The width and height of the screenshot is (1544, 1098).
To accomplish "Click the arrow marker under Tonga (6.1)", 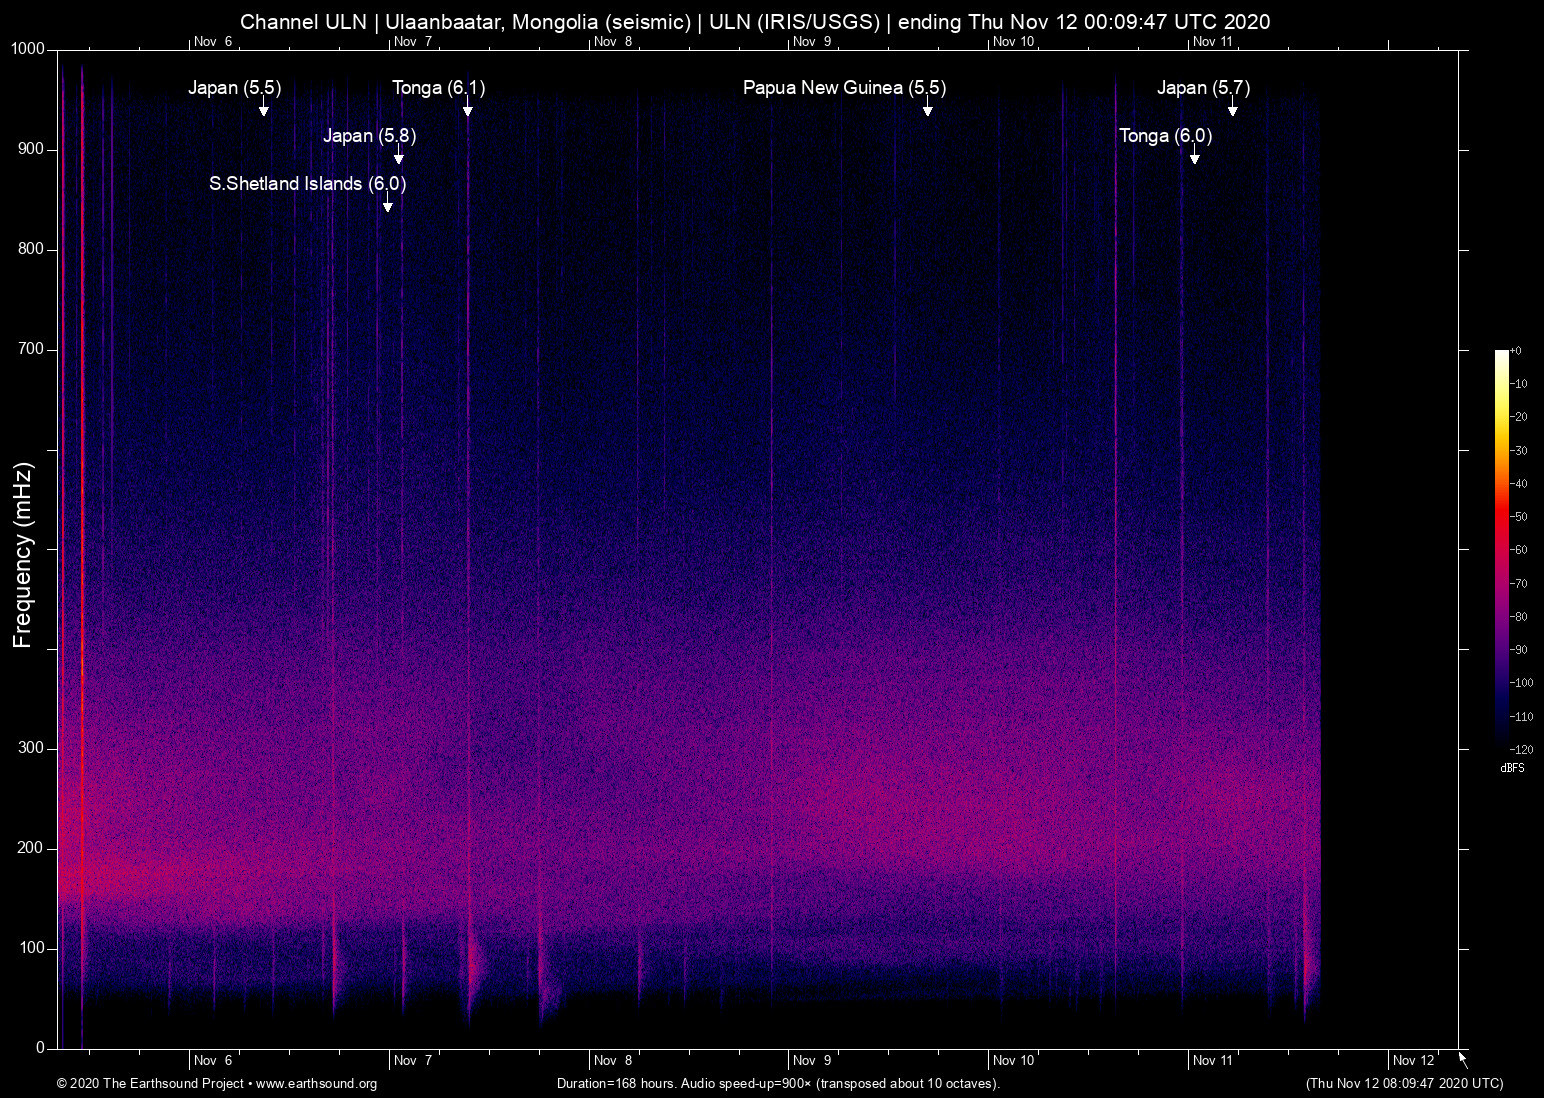I will pos(467,109).
